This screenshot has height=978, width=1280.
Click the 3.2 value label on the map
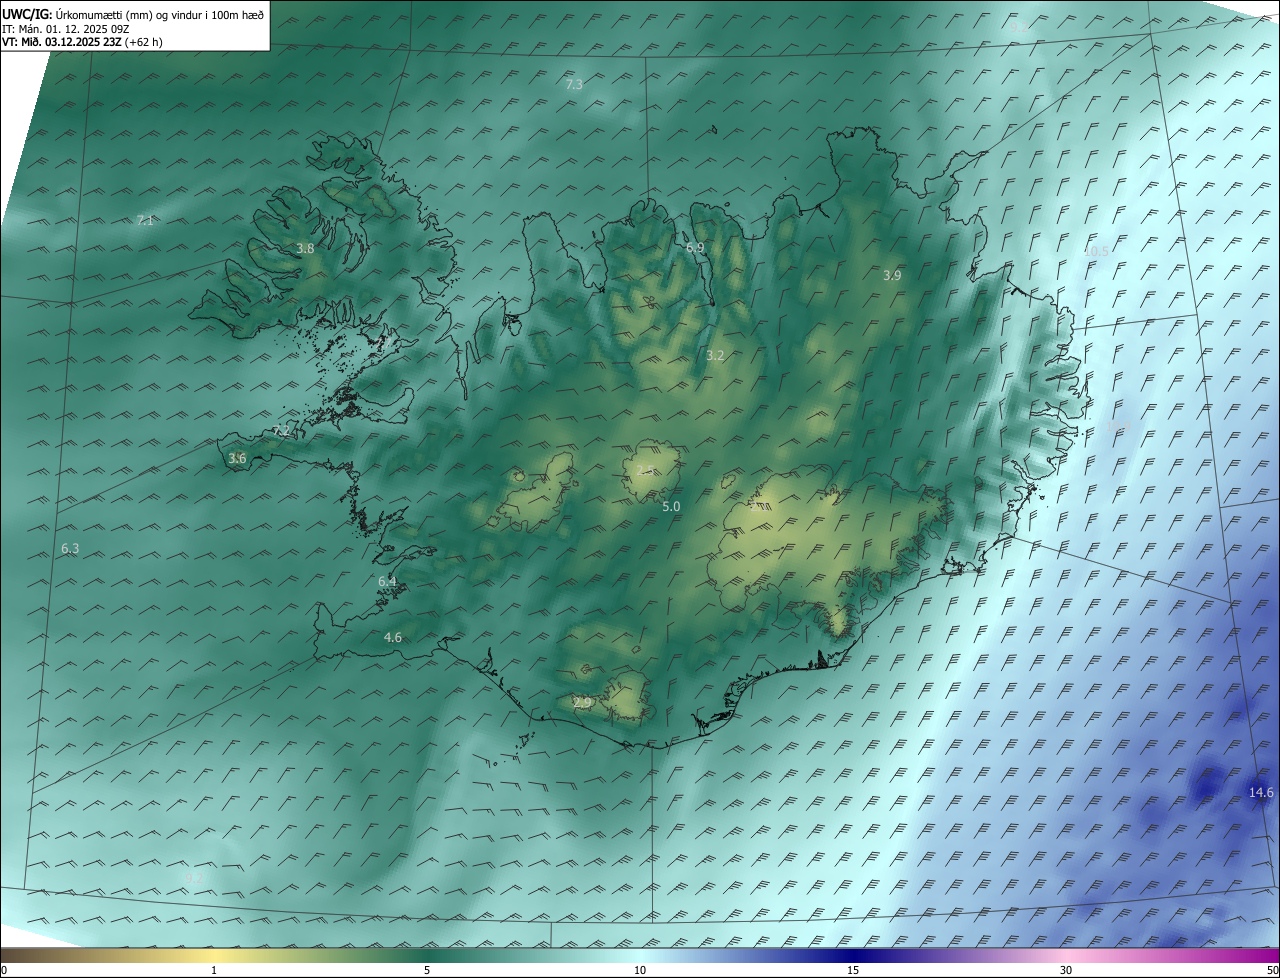715,355
